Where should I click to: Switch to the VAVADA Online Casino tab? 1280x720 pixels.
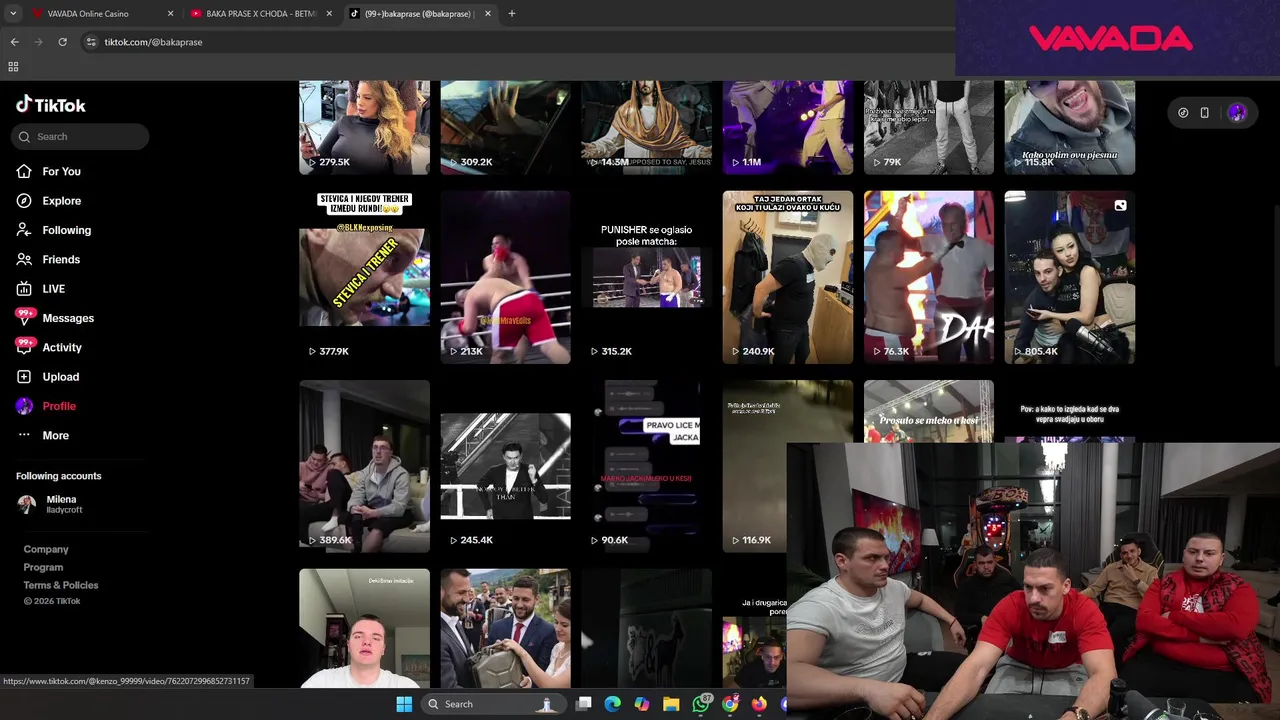[x=101, y=14]
